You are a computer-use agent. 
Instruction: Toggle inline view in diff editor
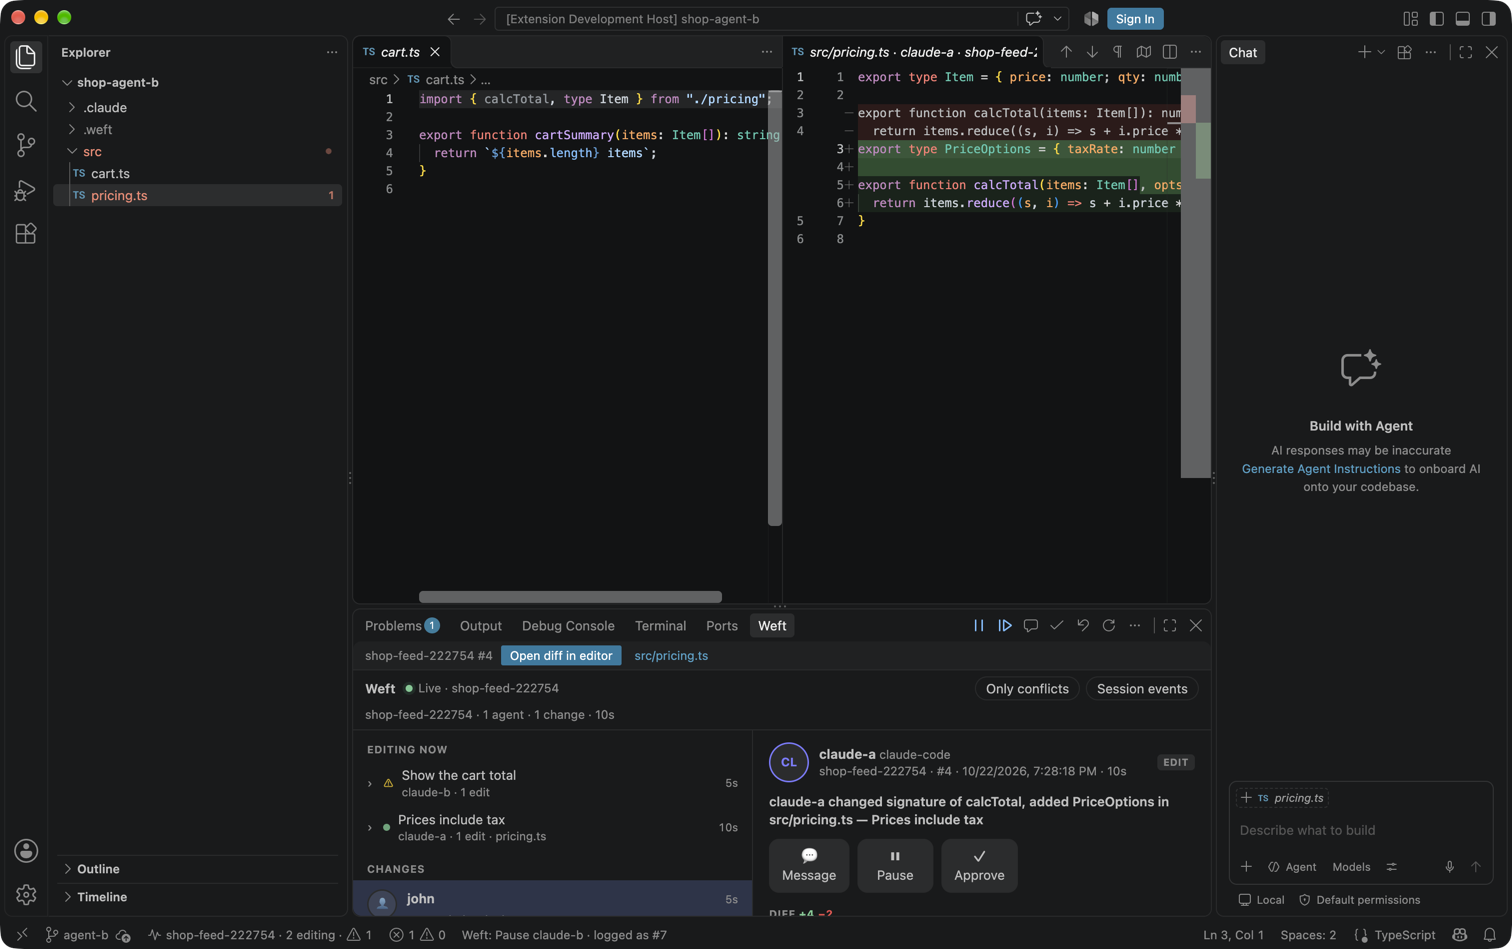1170,52
